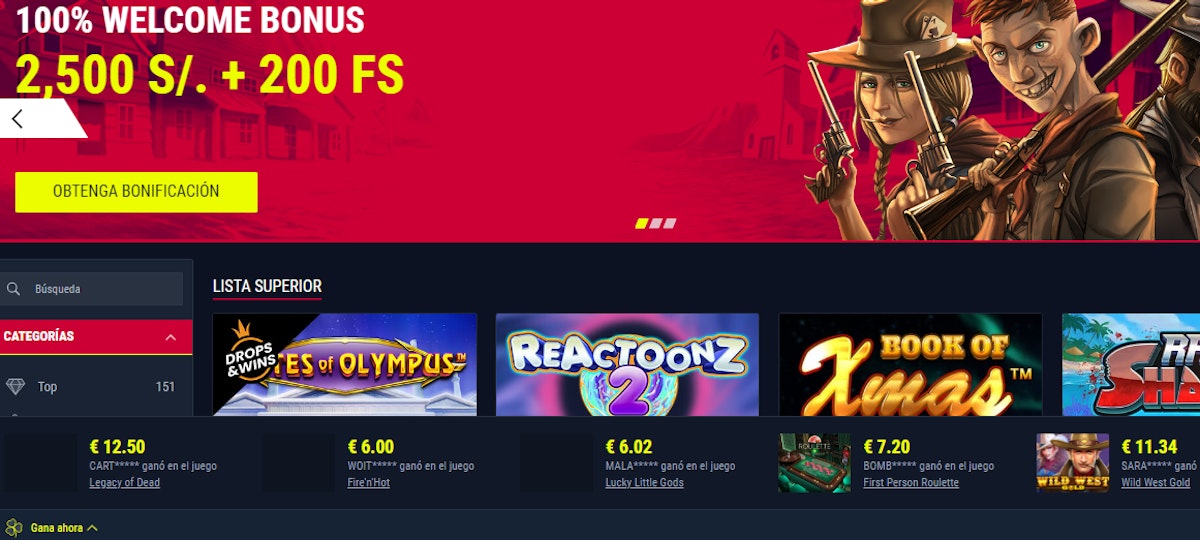This screenshot has width=1200, height=540.
Task: Select the third carousel indicator dot
Action: (x=670, y=223)
